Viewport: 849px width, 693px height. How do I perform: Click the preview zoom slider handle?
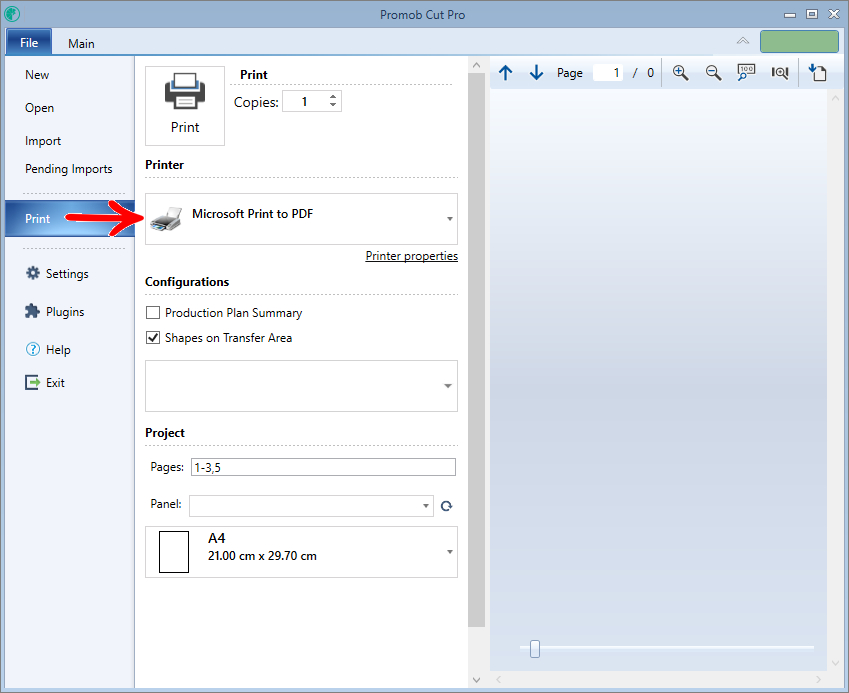[x=534, y=648]
